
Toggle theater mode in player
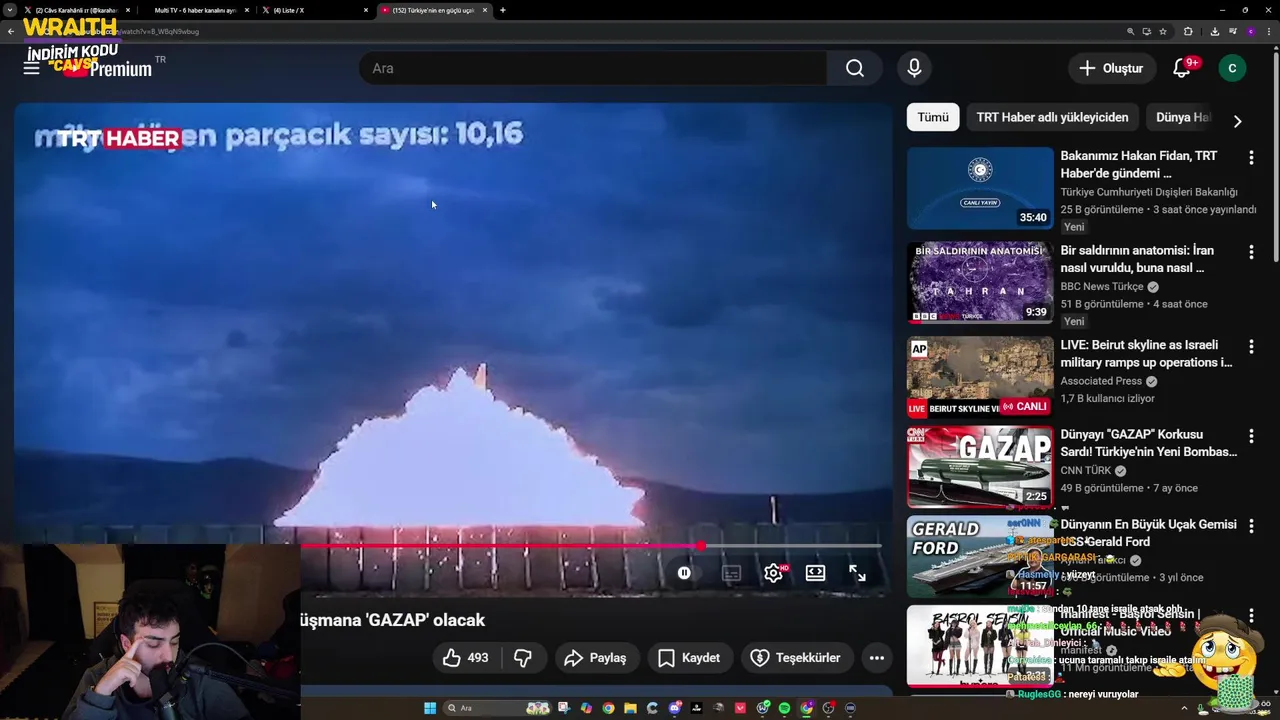tap(815, 573)
